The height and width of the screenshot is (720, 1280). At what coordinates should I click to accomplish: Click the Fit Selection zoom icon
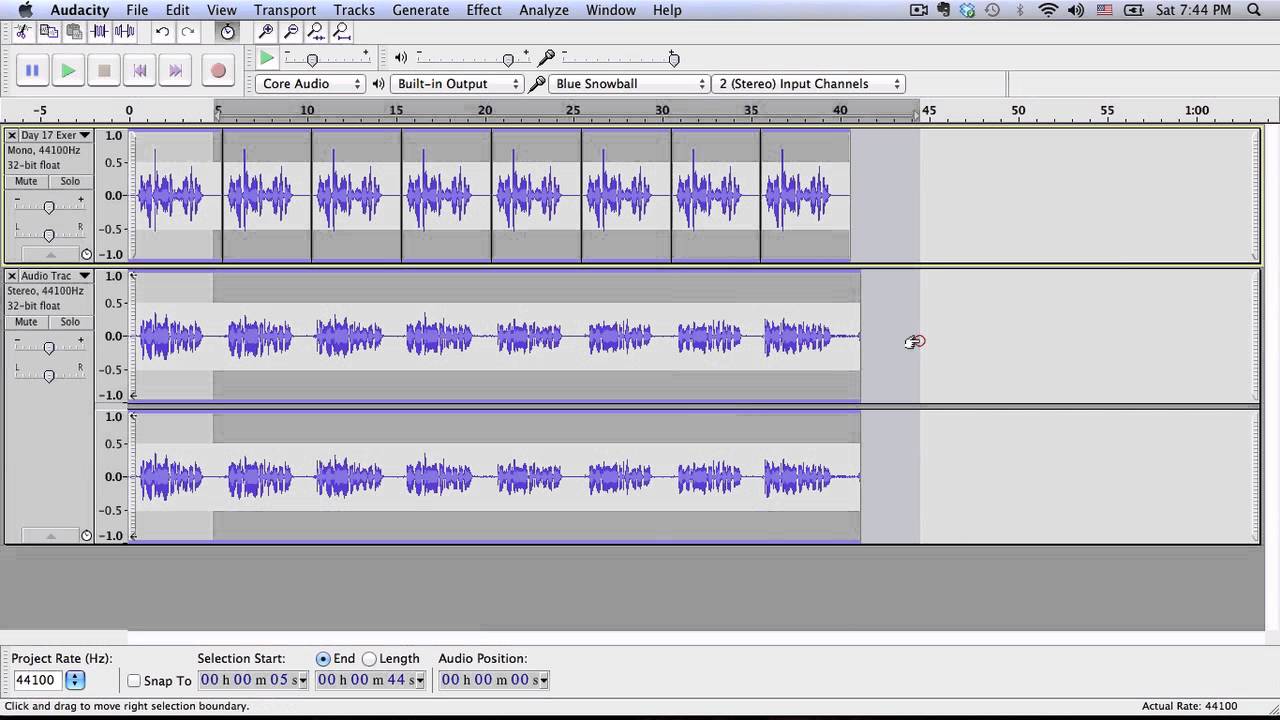click(316, 32)
